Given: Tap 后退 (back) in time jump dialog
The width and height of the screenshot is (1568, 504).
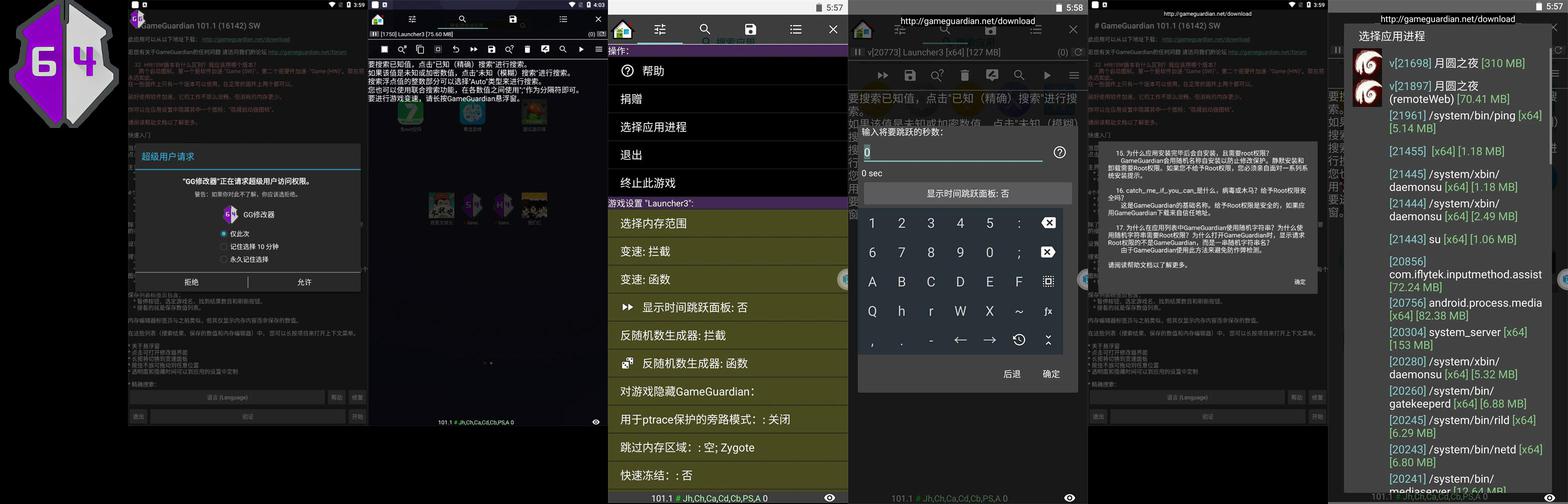Looking at the screenshot, I should click(x=1012, y=374).
